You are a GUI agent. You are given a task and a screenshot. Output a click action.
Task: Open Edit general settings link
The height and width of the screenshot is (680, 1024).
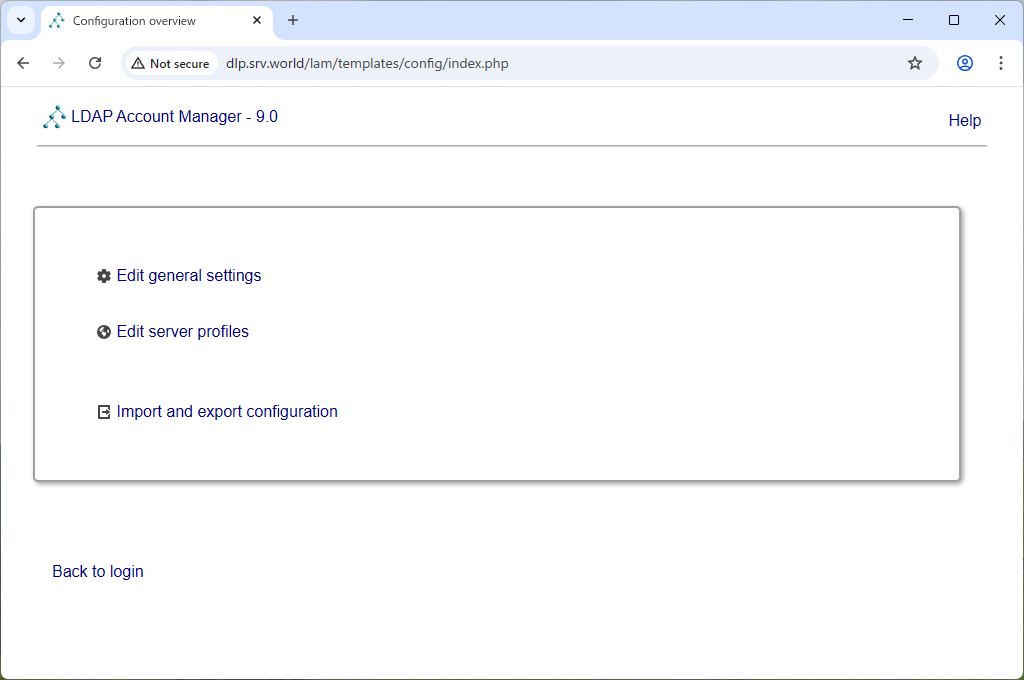click(189, 276)
